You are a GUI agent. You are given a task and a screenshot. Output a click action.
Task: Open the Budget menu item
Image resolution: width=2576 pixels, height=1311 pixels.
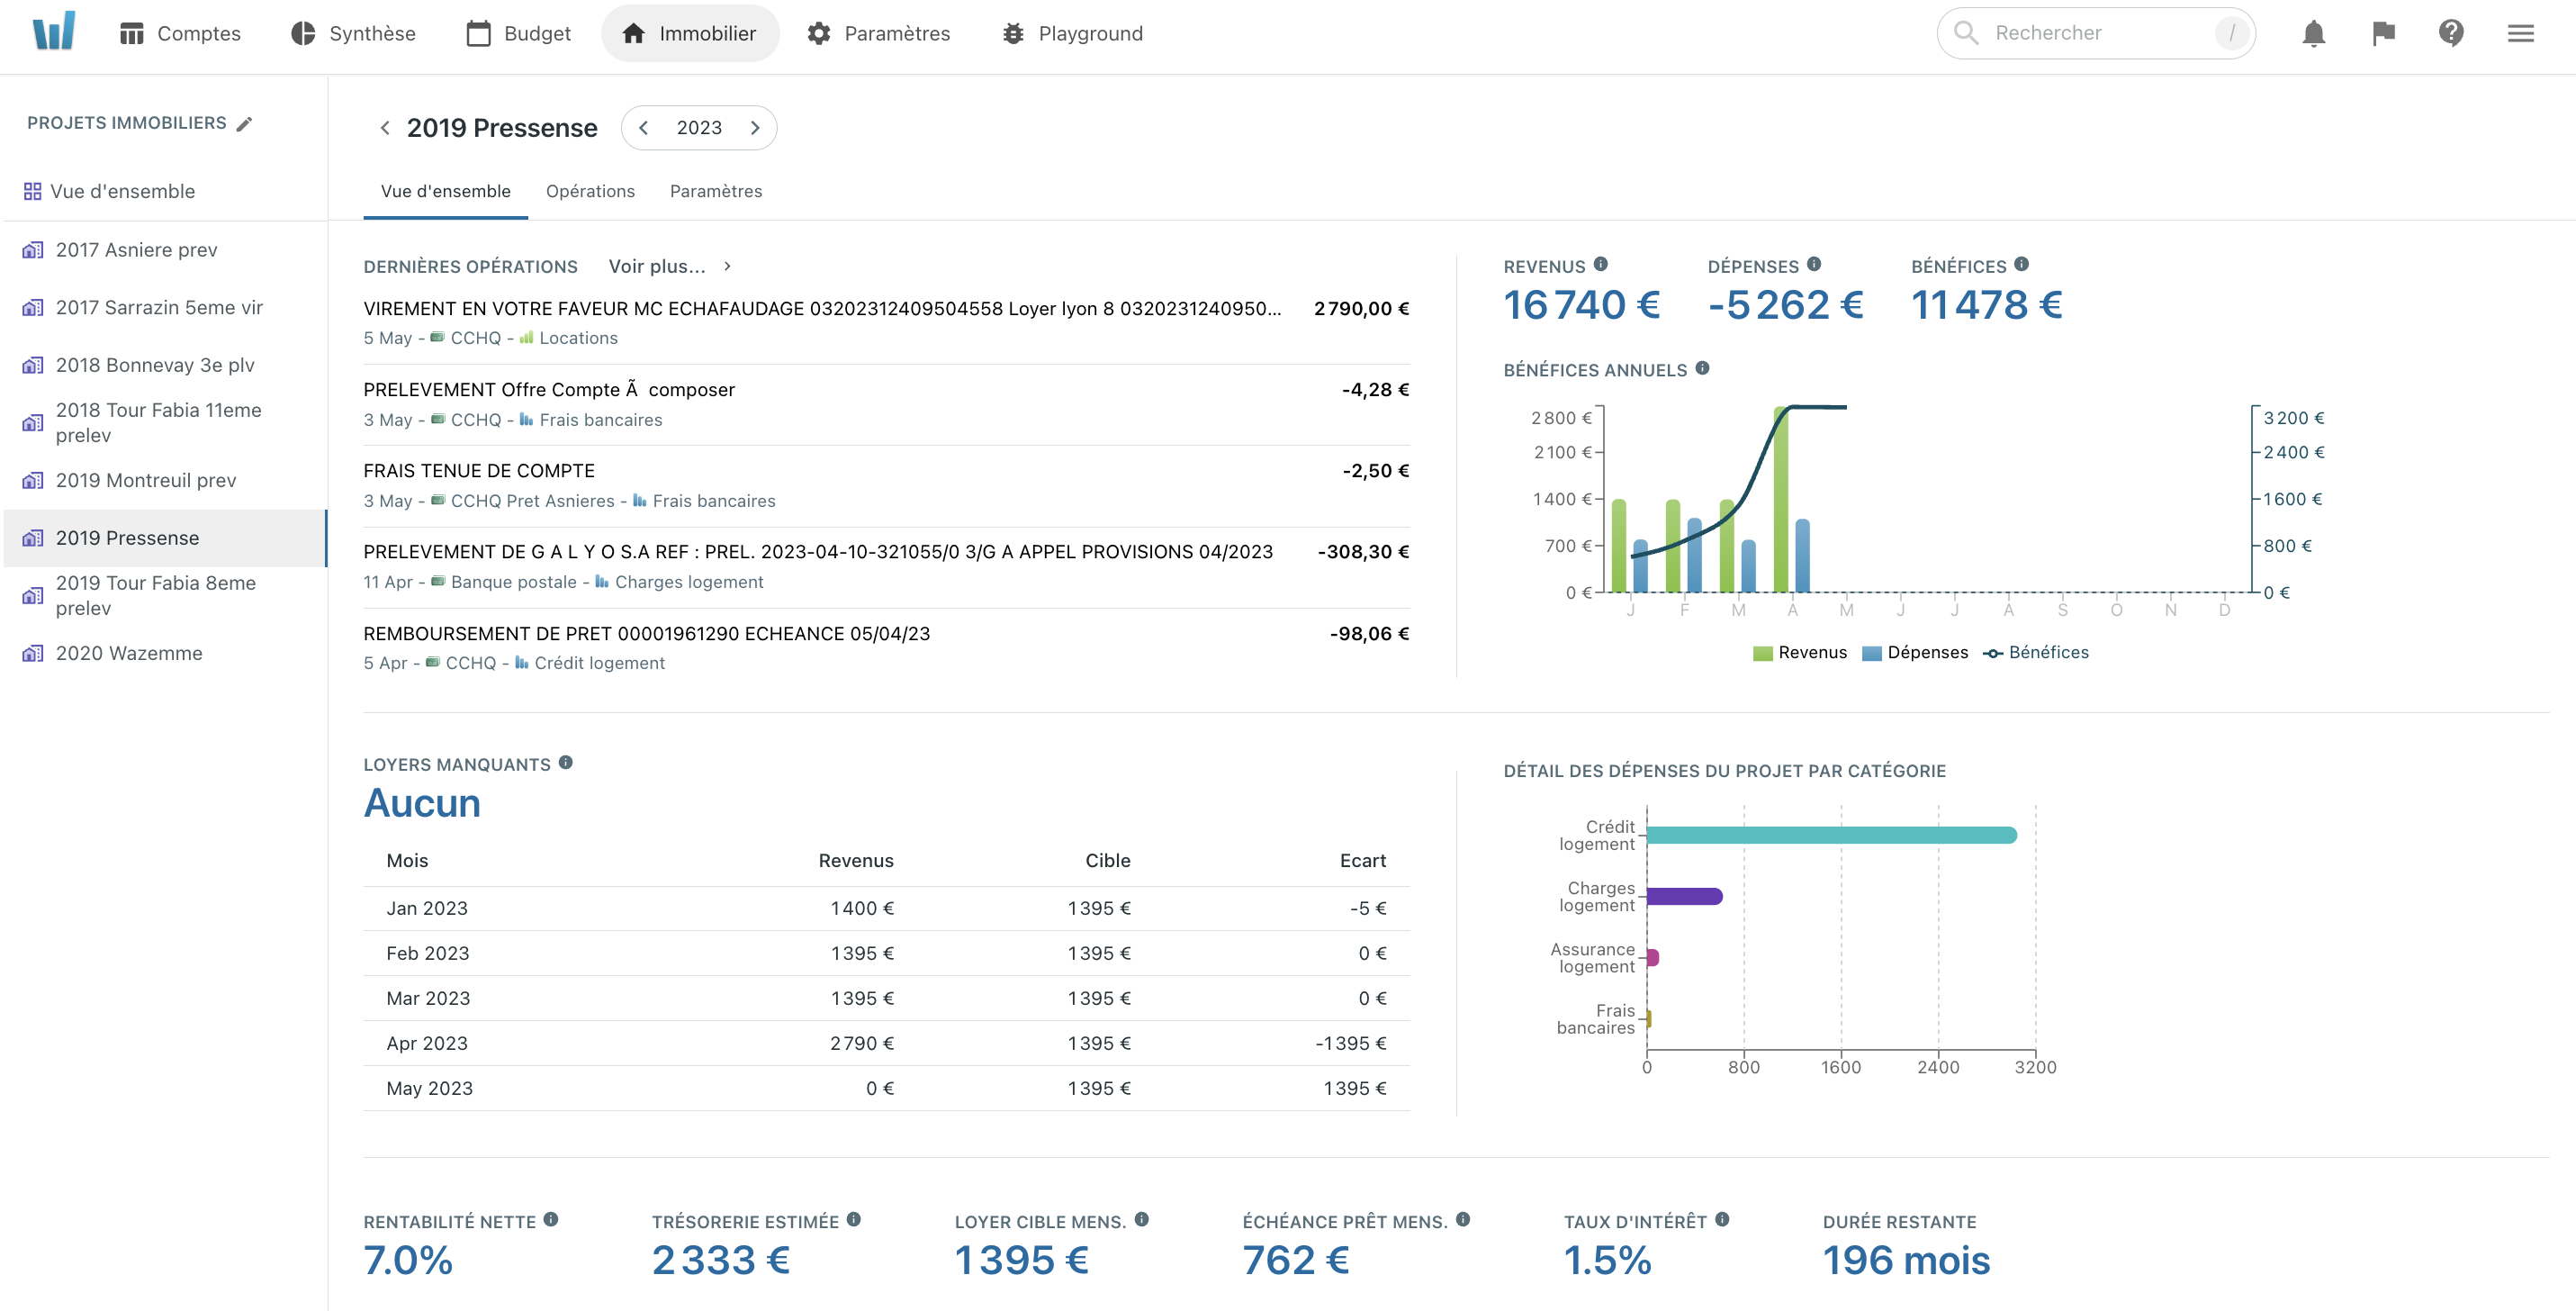(x=519, y=33)
